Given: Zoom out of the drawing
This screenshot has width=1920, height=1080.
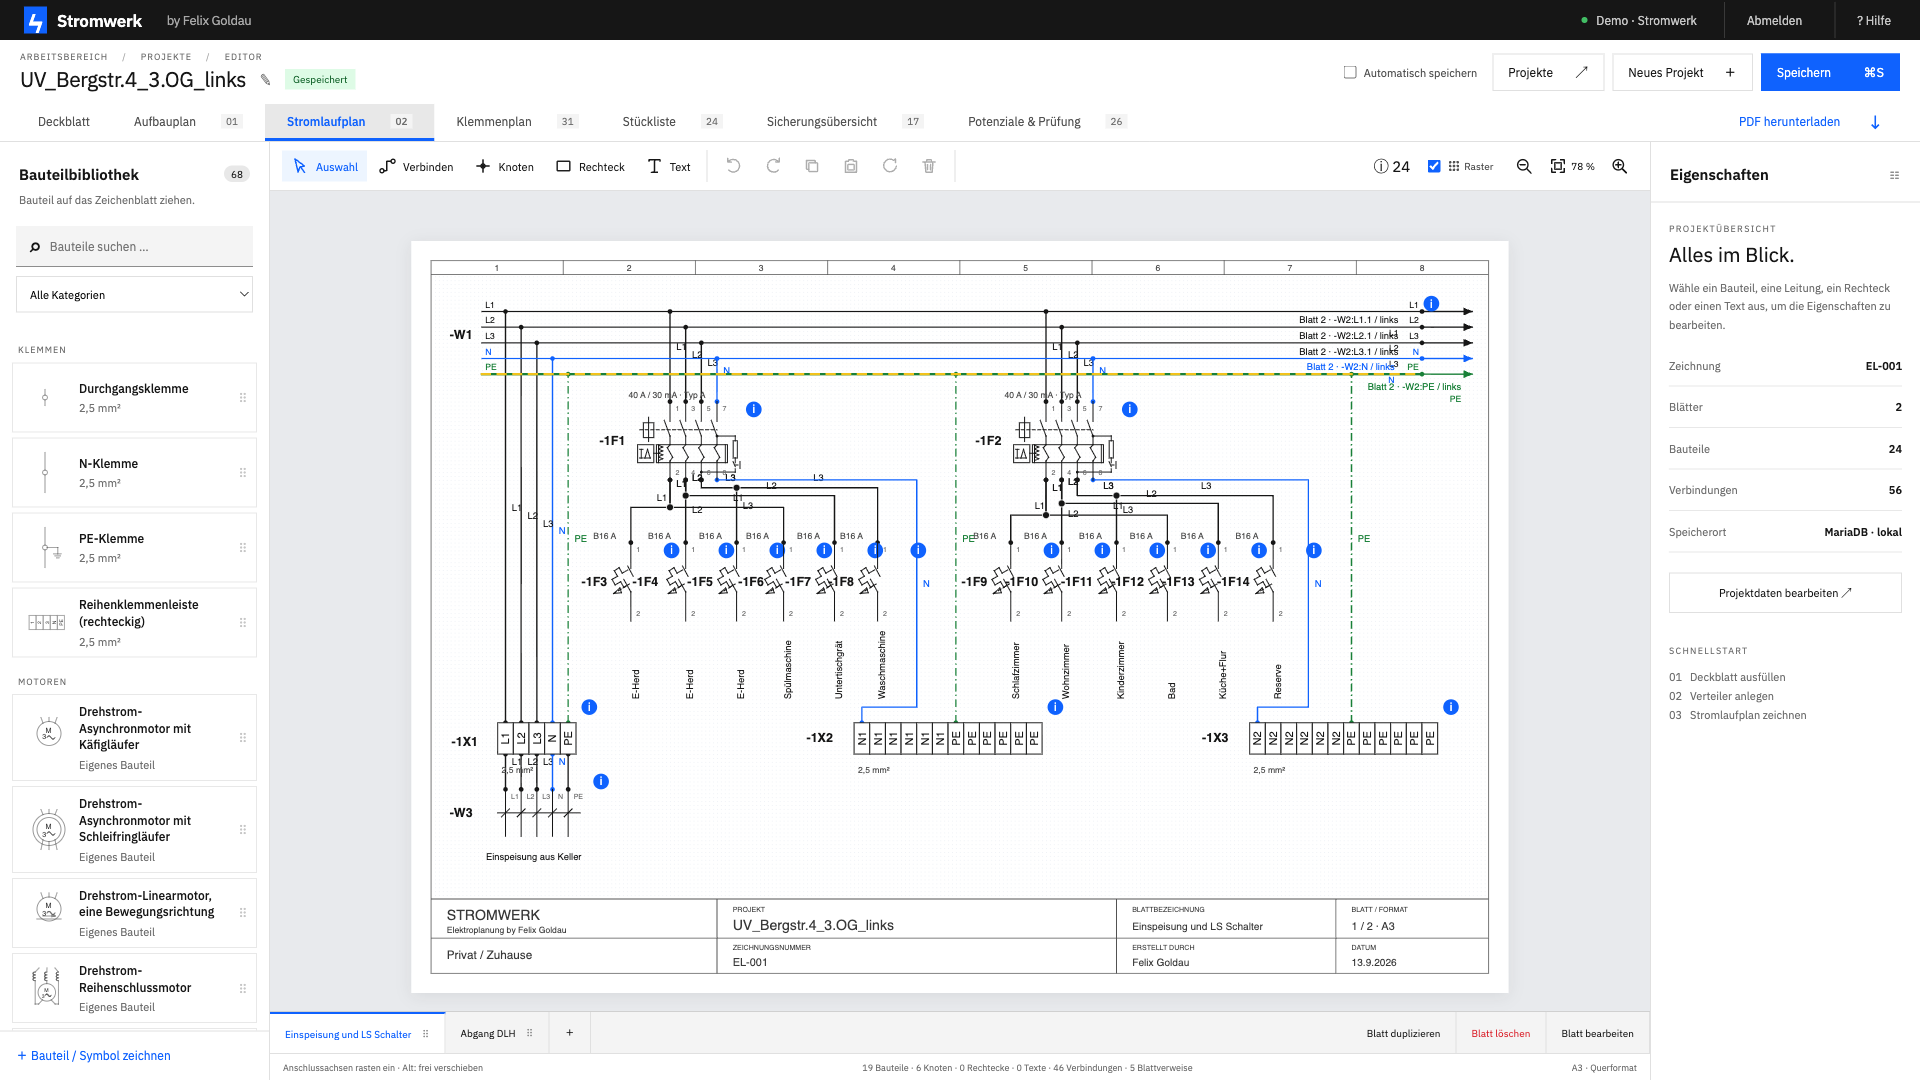Looking at the screenshot, I should [x=1524, y=166].
